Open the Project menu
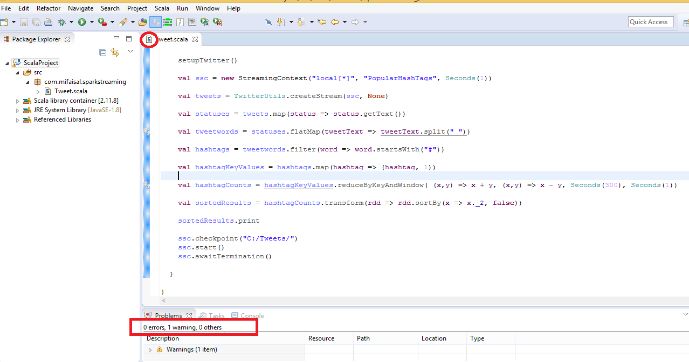 click(x=137, y=8)
